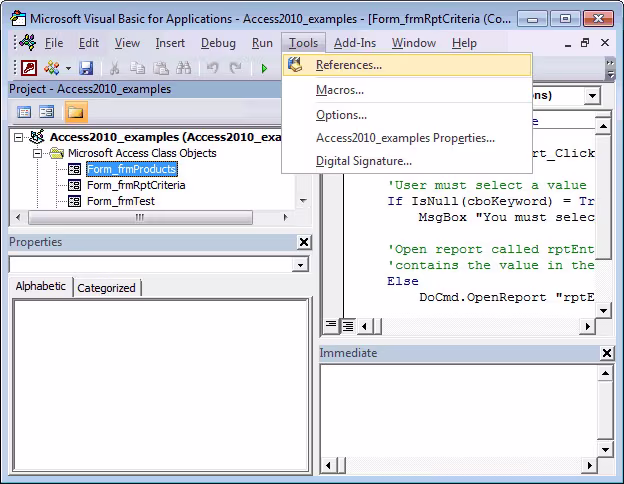Click the View Microsoft Access key icon
The height and width of the screenshot is (484, 624).
(29, 68)
